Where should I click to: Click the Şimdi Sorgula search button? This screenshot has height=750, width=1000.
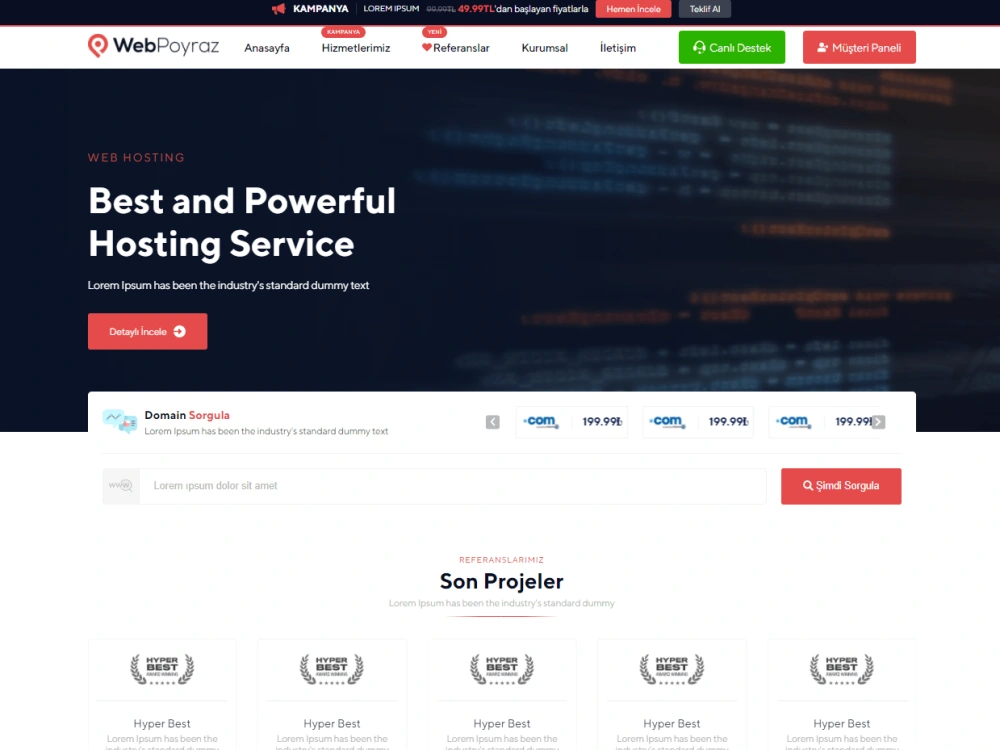pos(841,486)
